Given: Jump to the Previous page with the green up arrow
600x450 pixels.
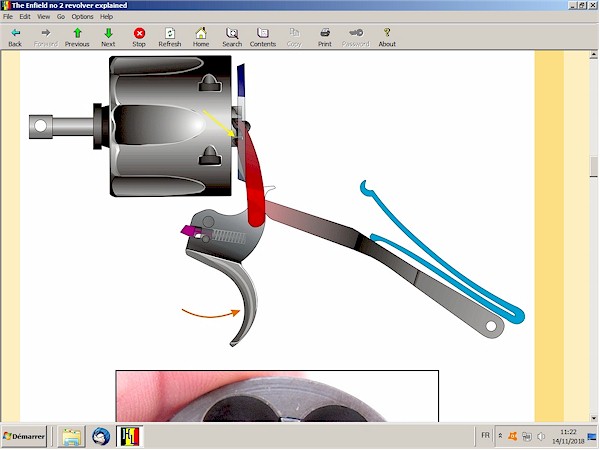Looking at the screenshot, I should click(77, 37).
